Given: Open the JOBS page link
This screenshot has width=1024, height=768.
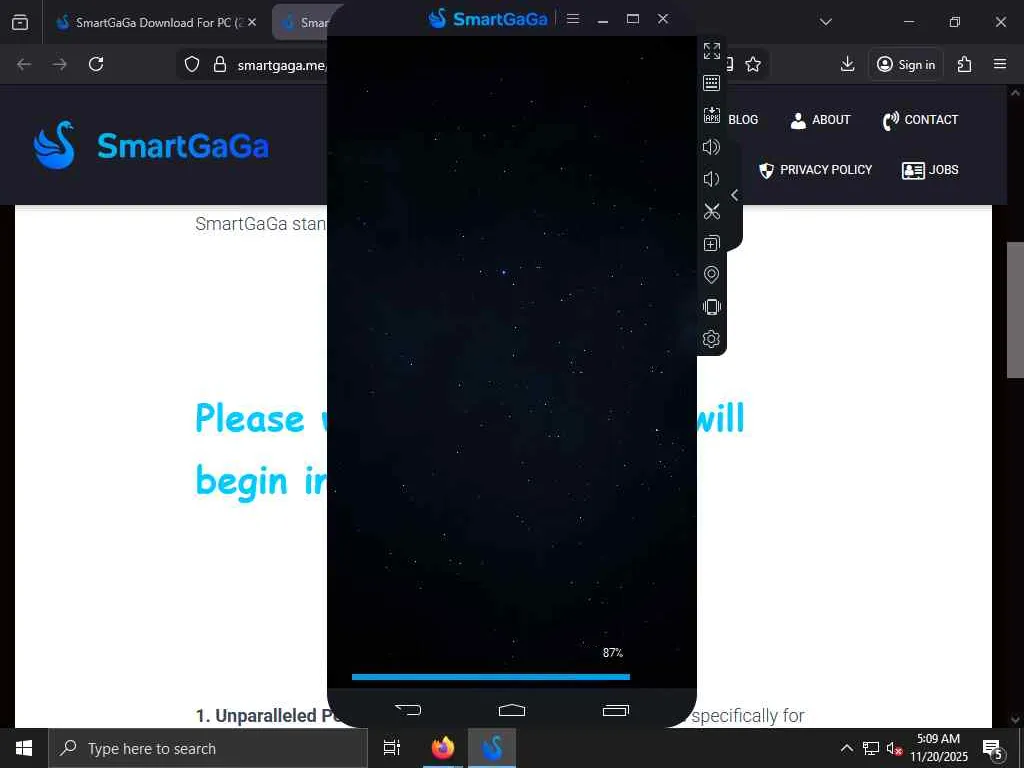Looking at the screenshot, I should pyautogui.click(x=930, y=170).
